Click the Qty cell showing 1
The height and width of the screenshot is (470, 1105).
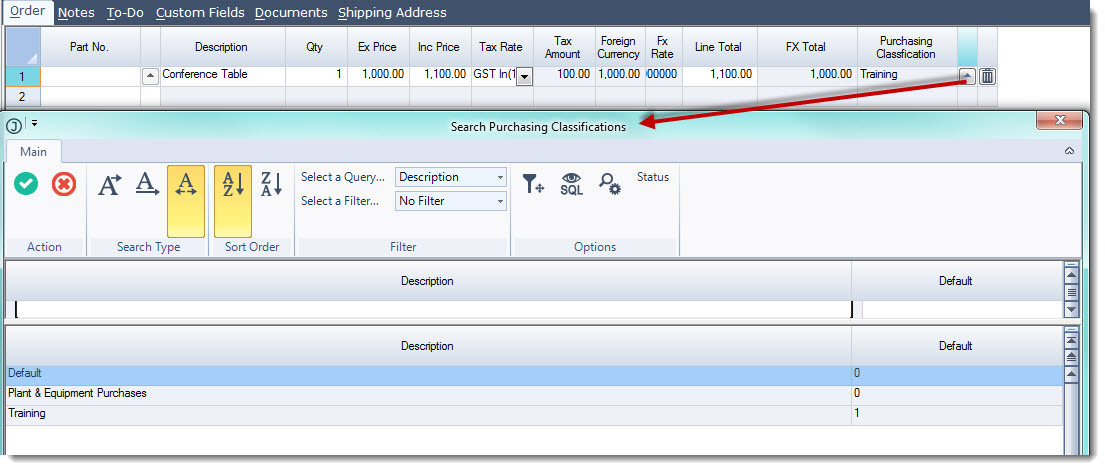tap(316, 76)
